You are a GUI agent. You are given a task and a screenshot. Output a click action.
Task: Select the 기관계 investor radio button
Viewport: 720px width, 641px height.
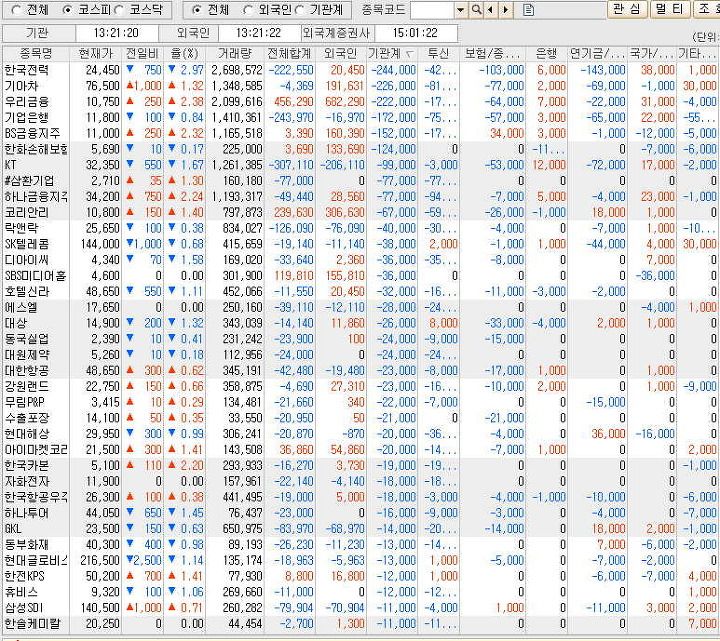click(299, 10)
